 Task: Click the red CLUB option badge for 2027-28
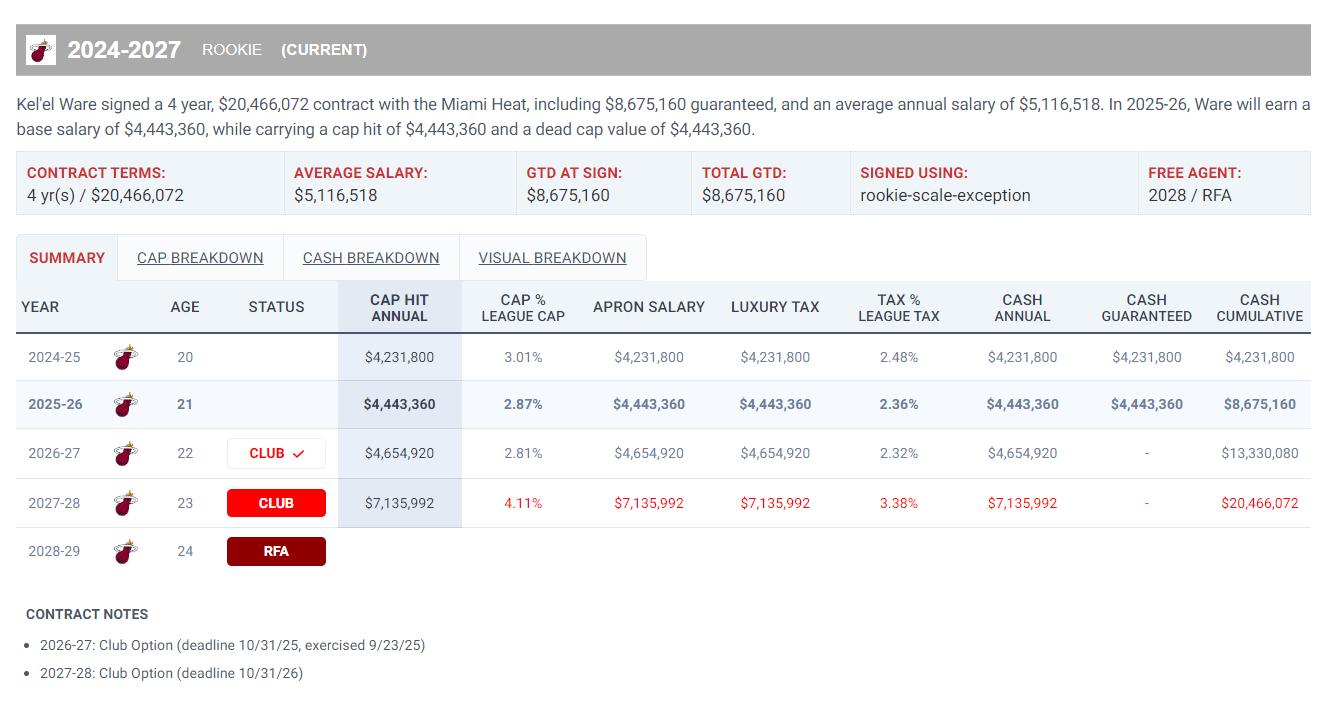point(276,503)
